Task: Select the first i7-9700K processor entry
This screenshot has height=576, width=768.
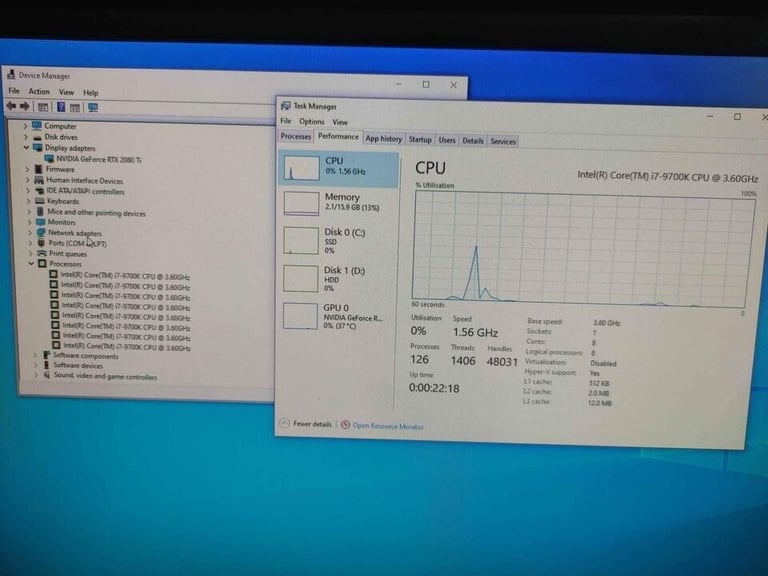Action: coord(125,276)
